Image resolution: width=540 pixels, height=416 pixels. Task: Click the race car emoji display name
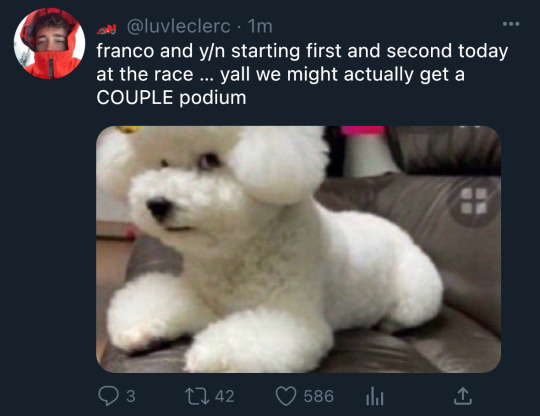click(106, 30)
